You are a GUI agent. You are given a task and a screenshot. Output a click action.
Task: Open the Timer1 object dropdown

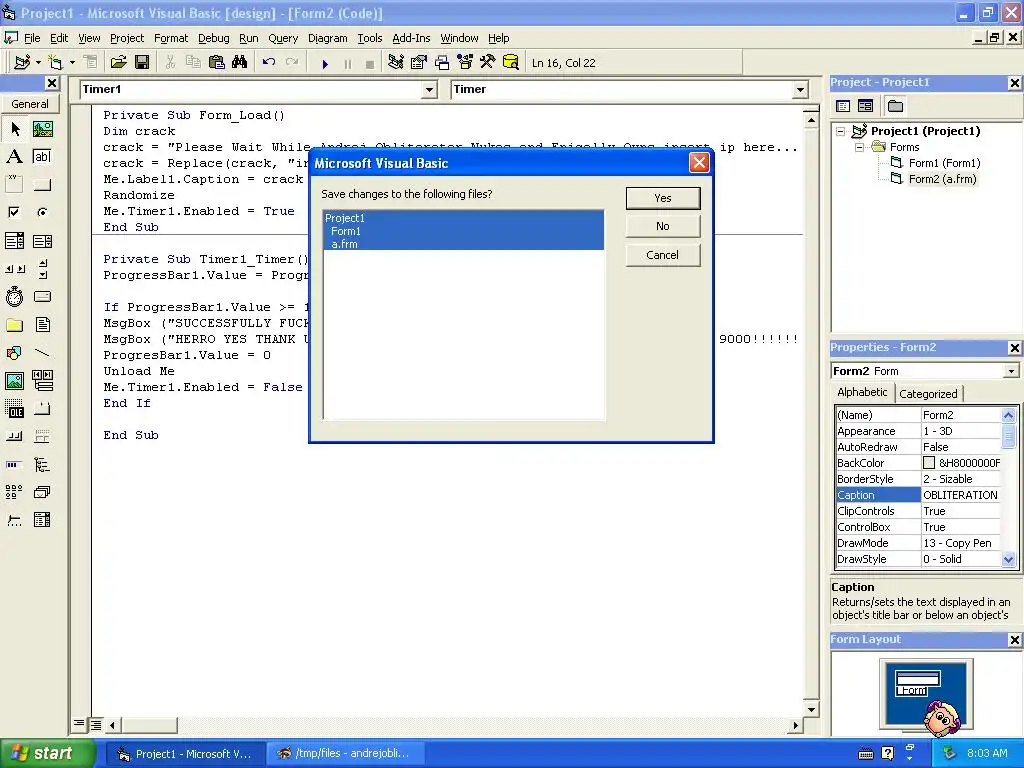pyautogui.click(x=429, y=89)
